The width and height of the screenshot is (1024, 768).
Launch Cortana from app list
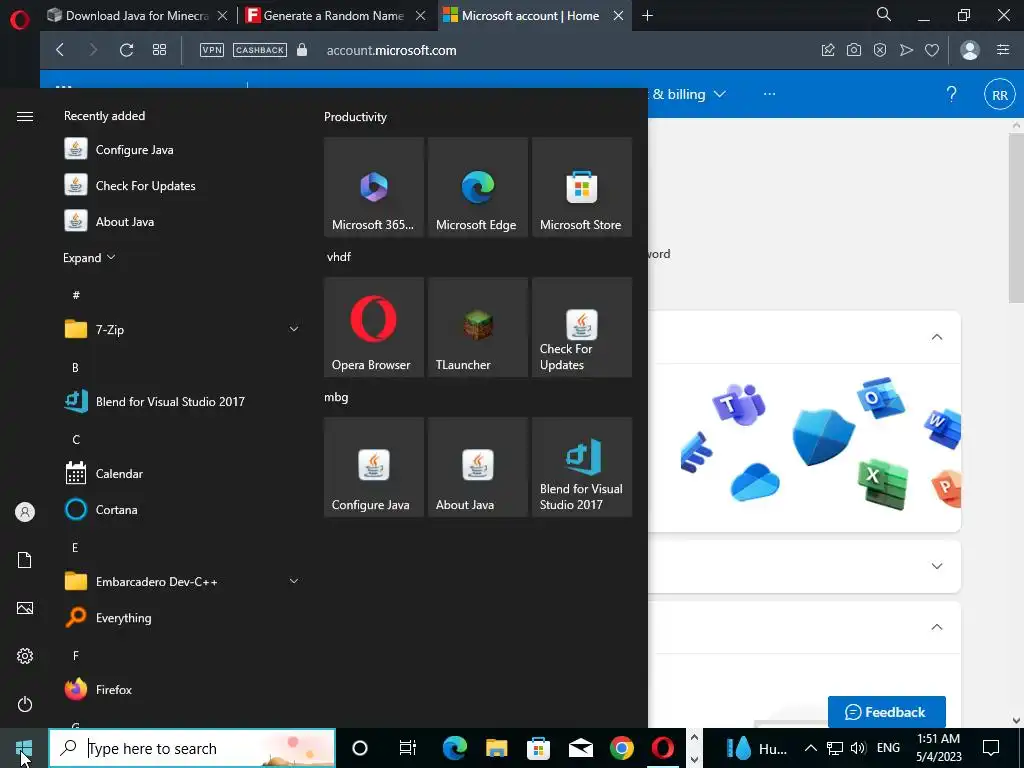pos(183,509)
